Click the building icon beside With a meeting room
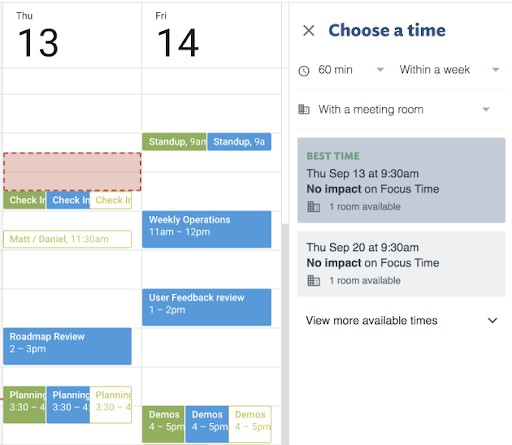The height and width of the screenshot is (445, 512). (304, 109)
